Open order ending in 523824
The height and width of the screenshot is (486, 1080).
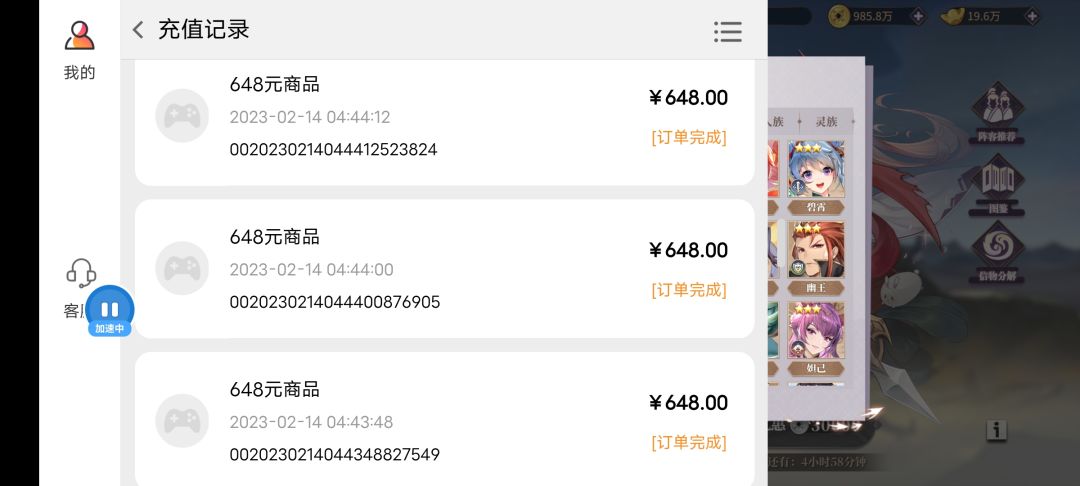click(444, 117)
